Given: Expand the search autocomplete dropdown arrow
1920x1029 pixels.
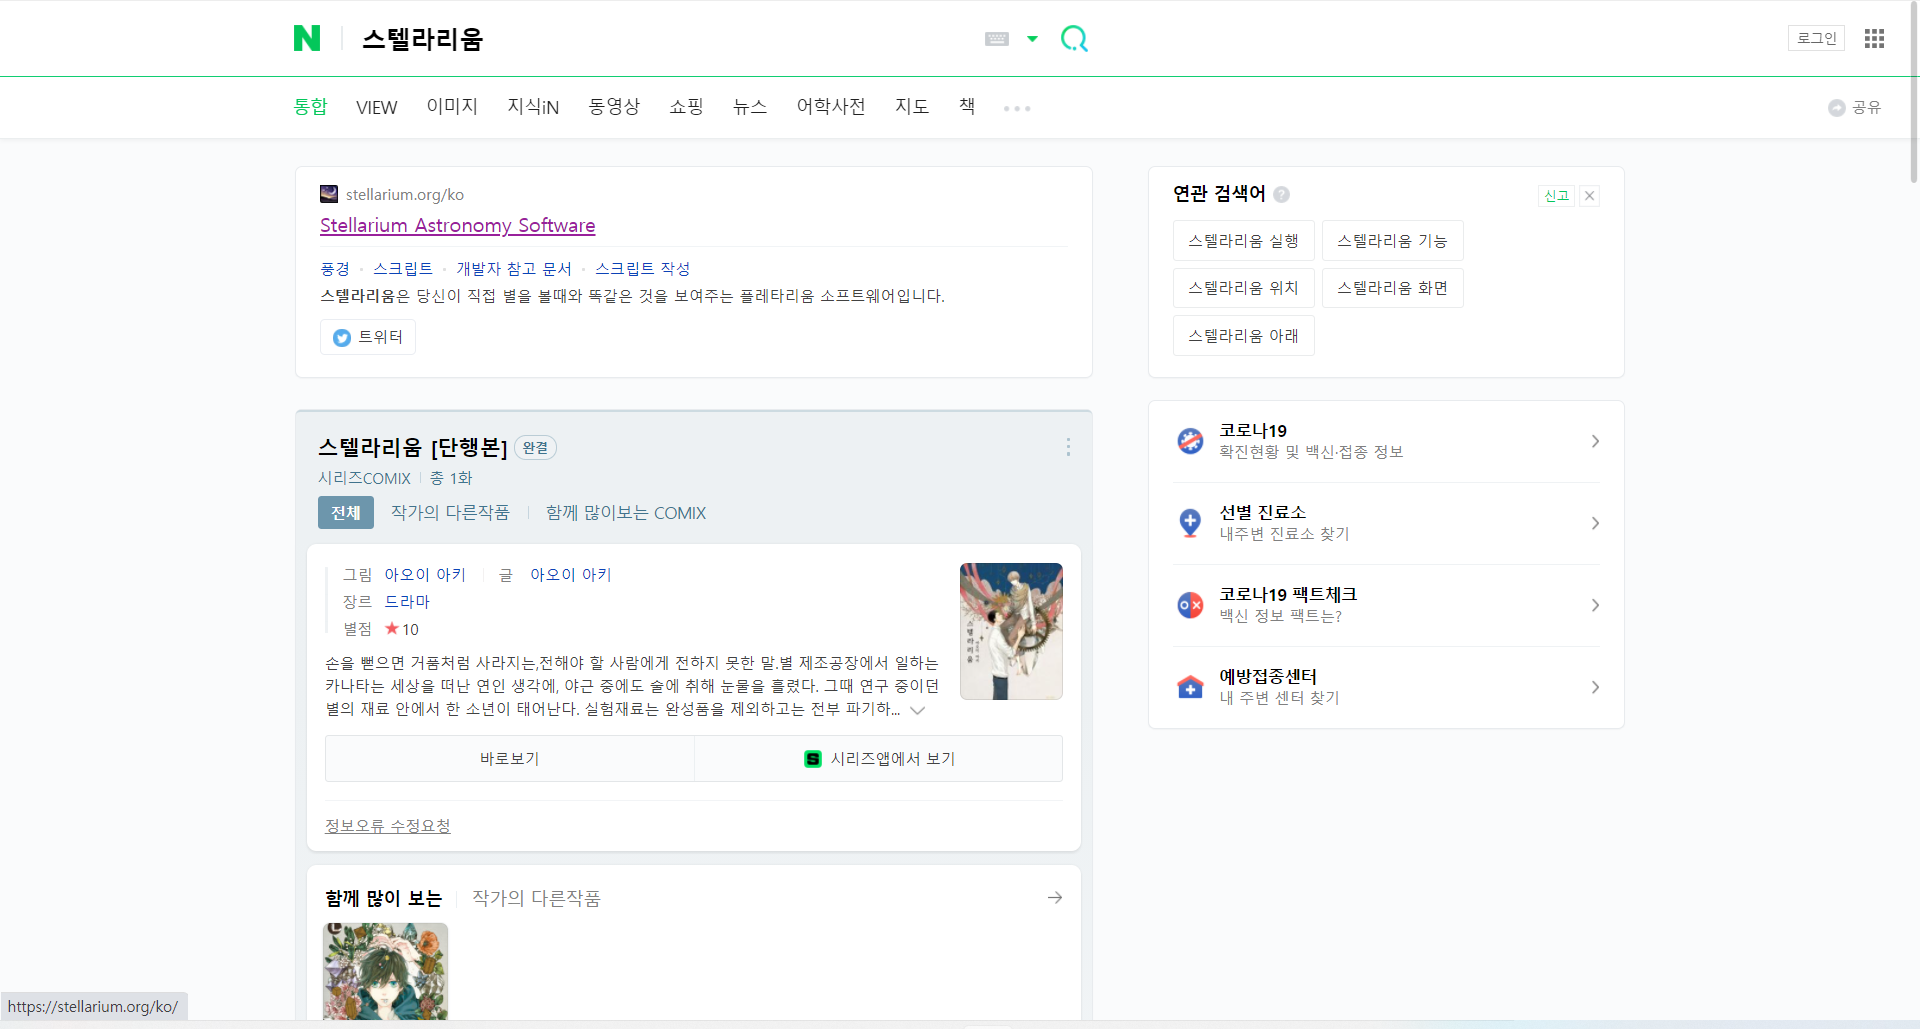Looking at the screenshot, I should pos(1032,39).
